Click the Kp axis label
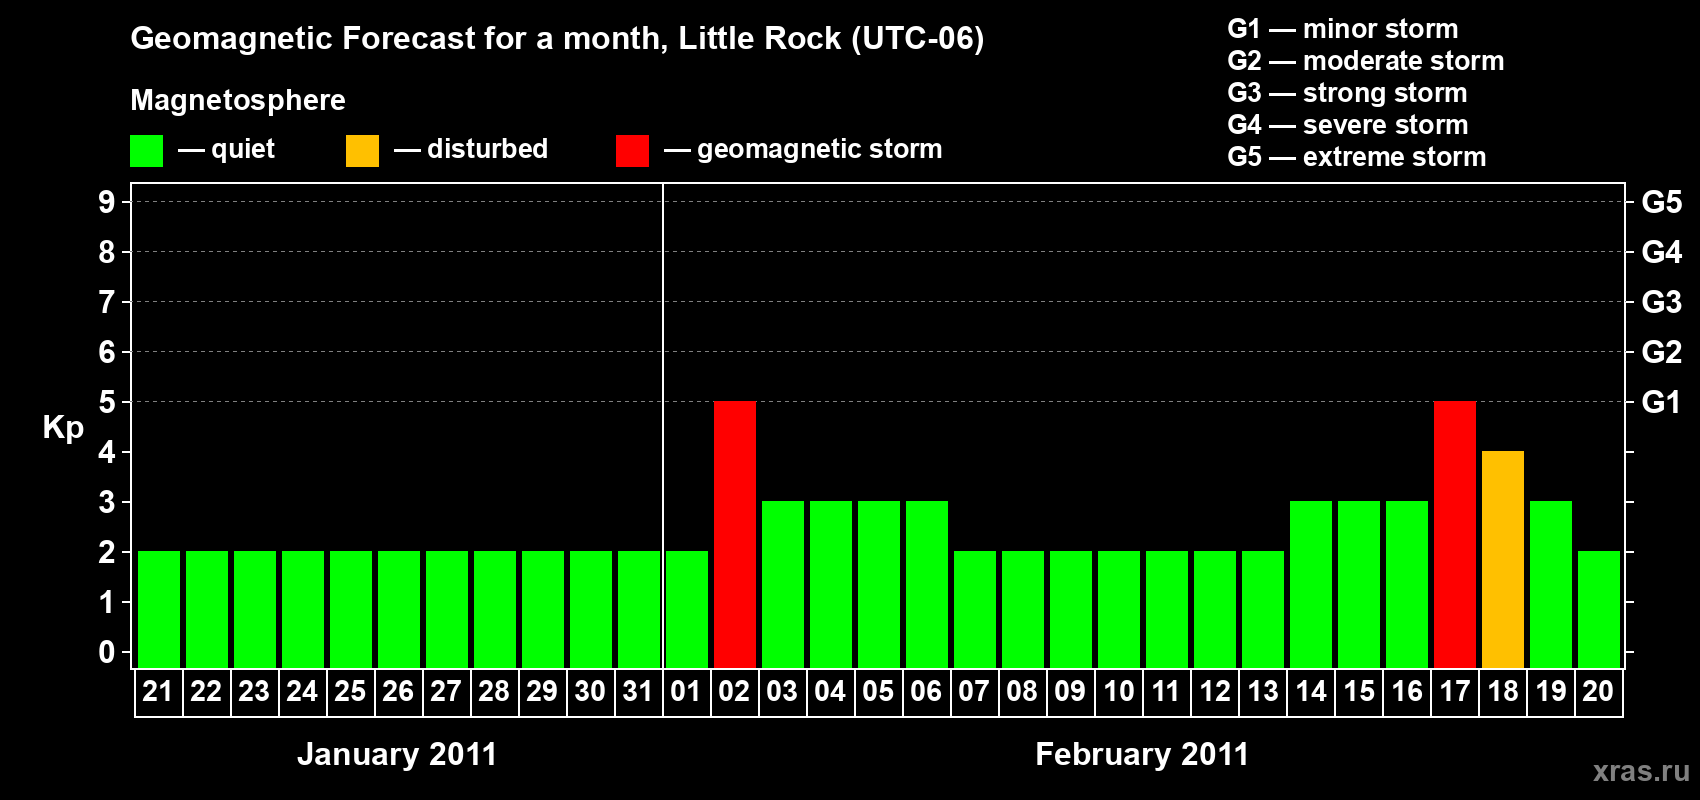This screenshot has height=800, width=1700. tap(63, 428)
